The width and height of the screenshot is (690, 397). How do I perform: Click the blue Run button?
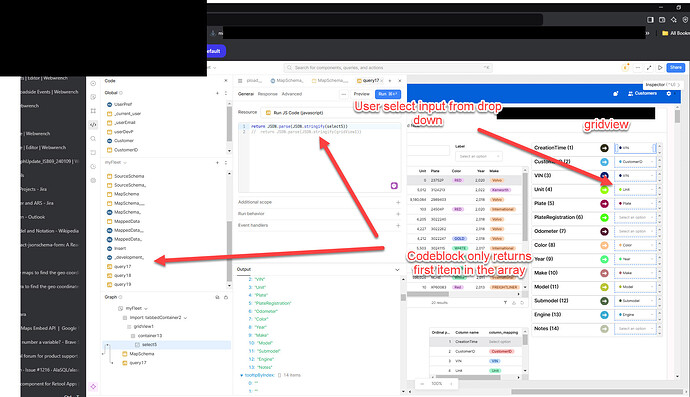[x=388, y=94]
